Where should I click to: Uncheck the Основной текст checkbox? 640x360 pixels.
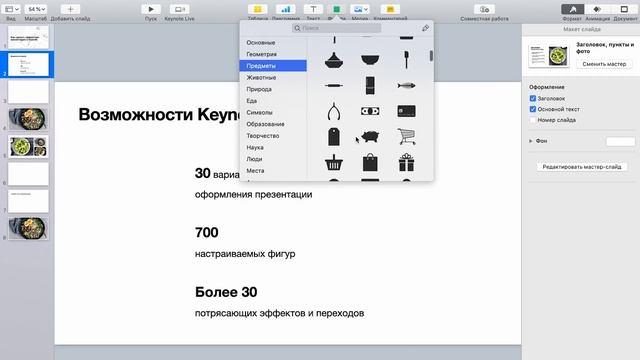[533, 109]
